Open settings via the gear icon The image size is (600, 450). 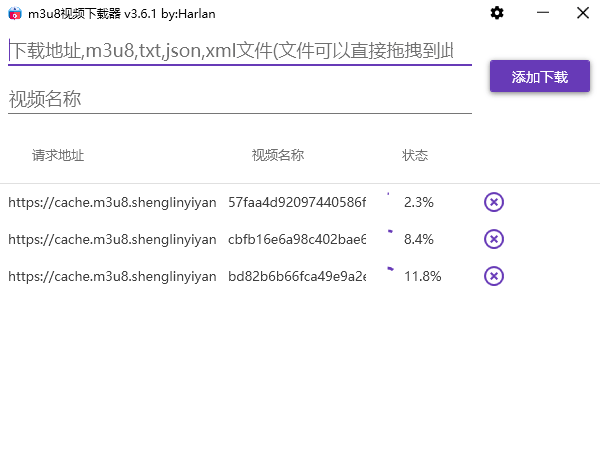(497, 13)
